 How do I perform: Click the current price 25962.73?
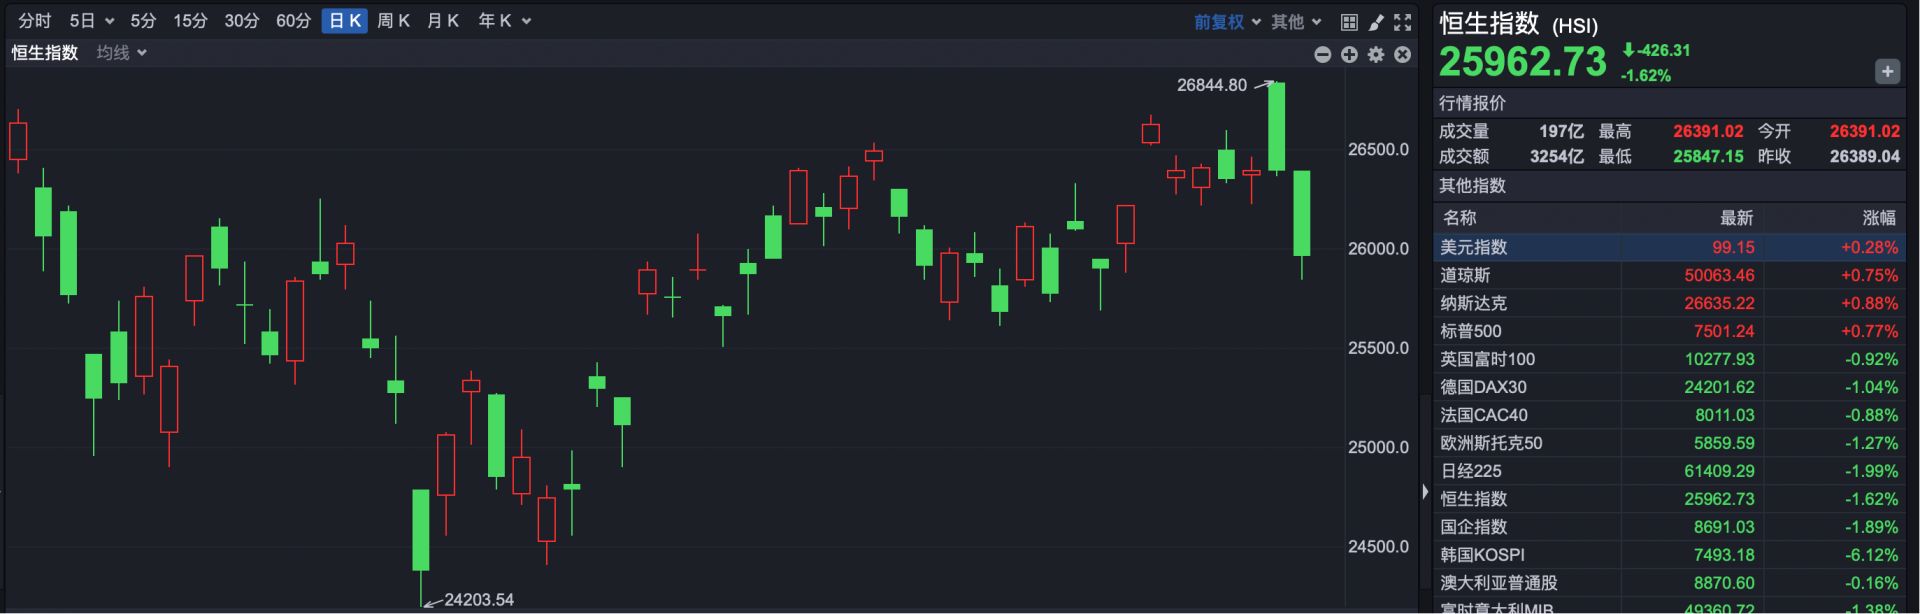(x=1522, y=62)
